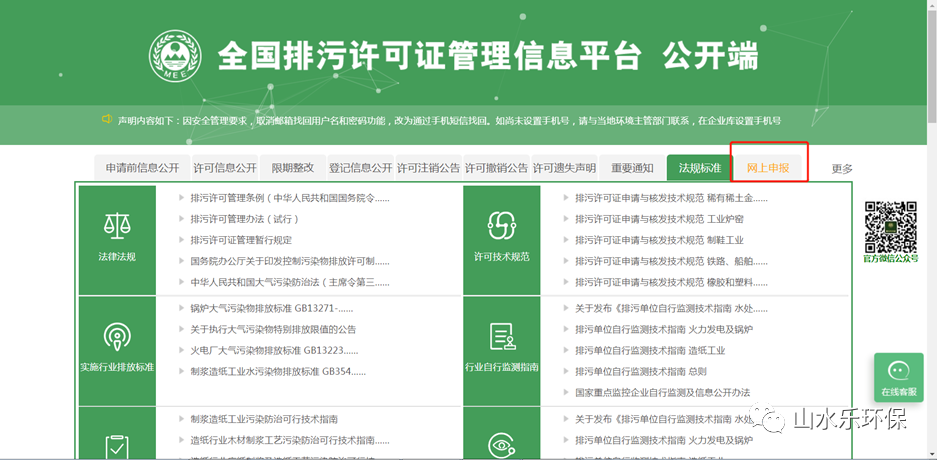Image resolution: width=937 pixels, height=460 pixels.
Task: Open 制浆造纸工业水污染物排放标准 GB354 link
Action: pyautogui.click(x=278, y=371)
